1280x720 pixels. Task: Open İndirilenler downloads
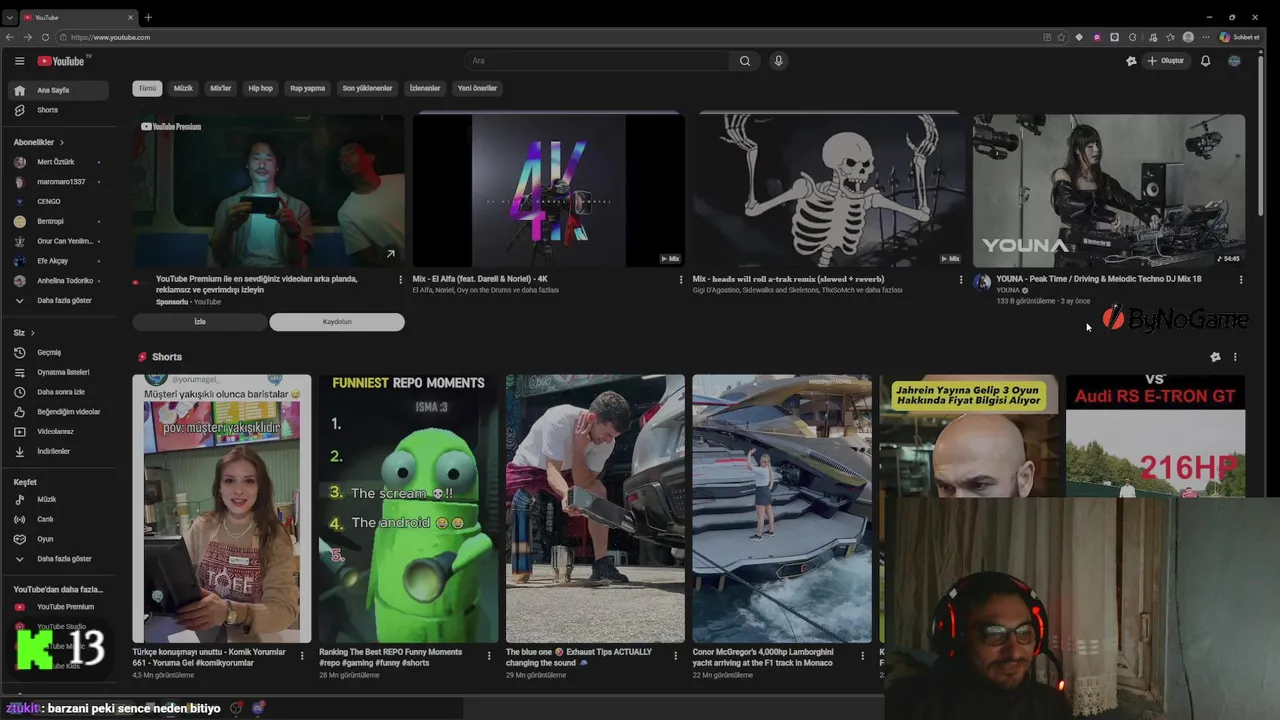pyautogui.click(x=60, y=451)
